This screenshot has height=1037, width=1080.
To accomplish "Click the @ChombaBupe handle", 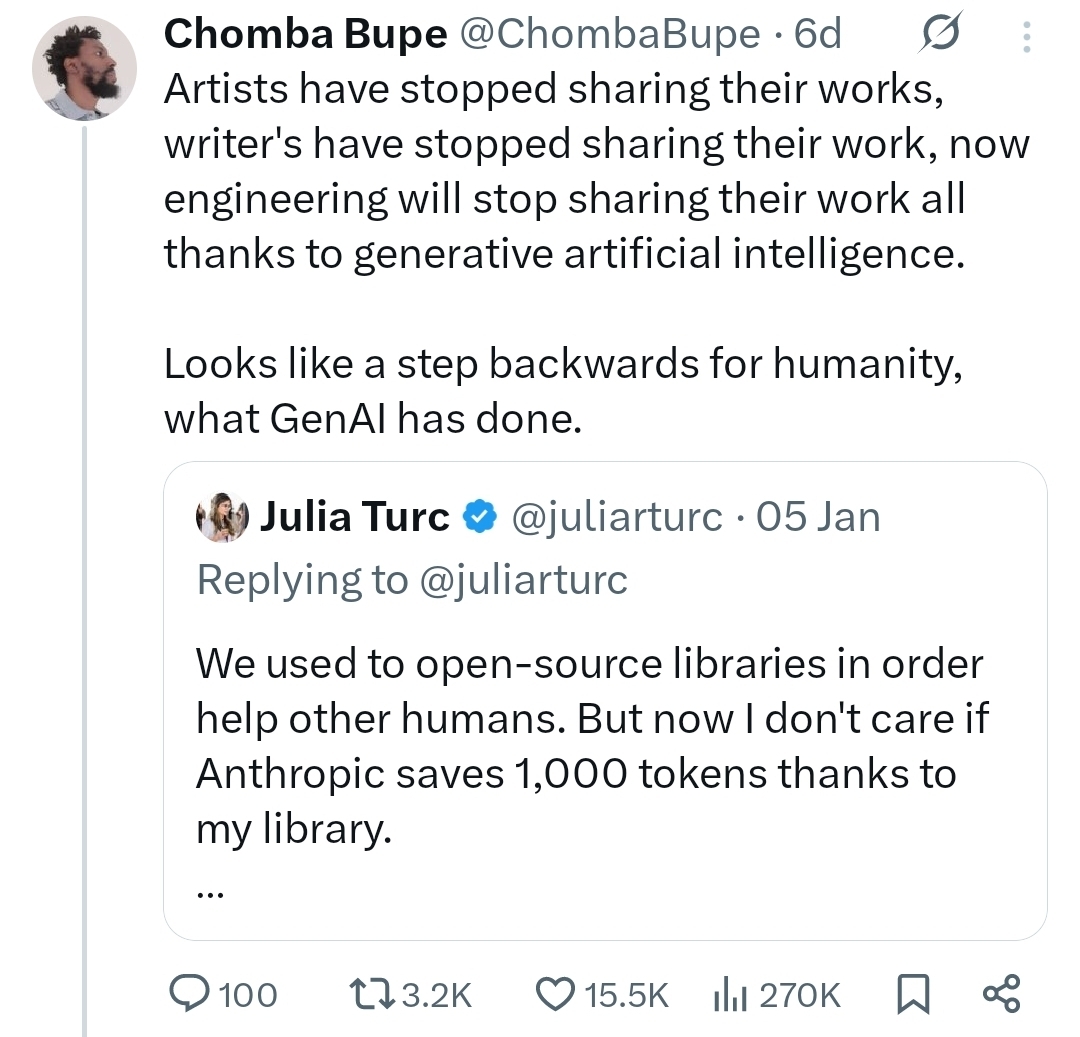I will point(610,35).
